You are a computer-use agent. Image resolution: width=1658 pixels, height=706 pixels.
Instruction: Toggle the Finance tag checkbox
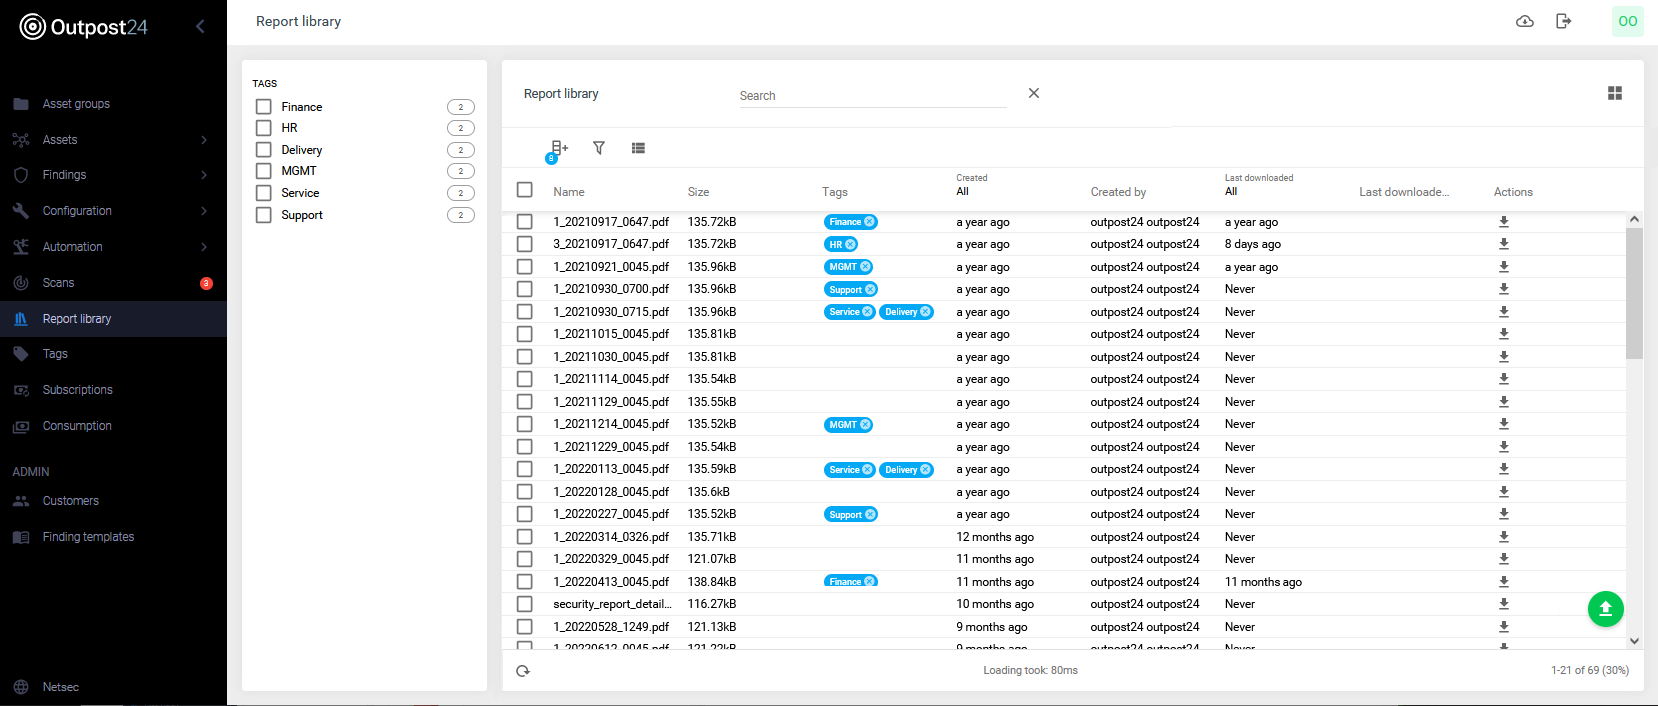(264, 107)
